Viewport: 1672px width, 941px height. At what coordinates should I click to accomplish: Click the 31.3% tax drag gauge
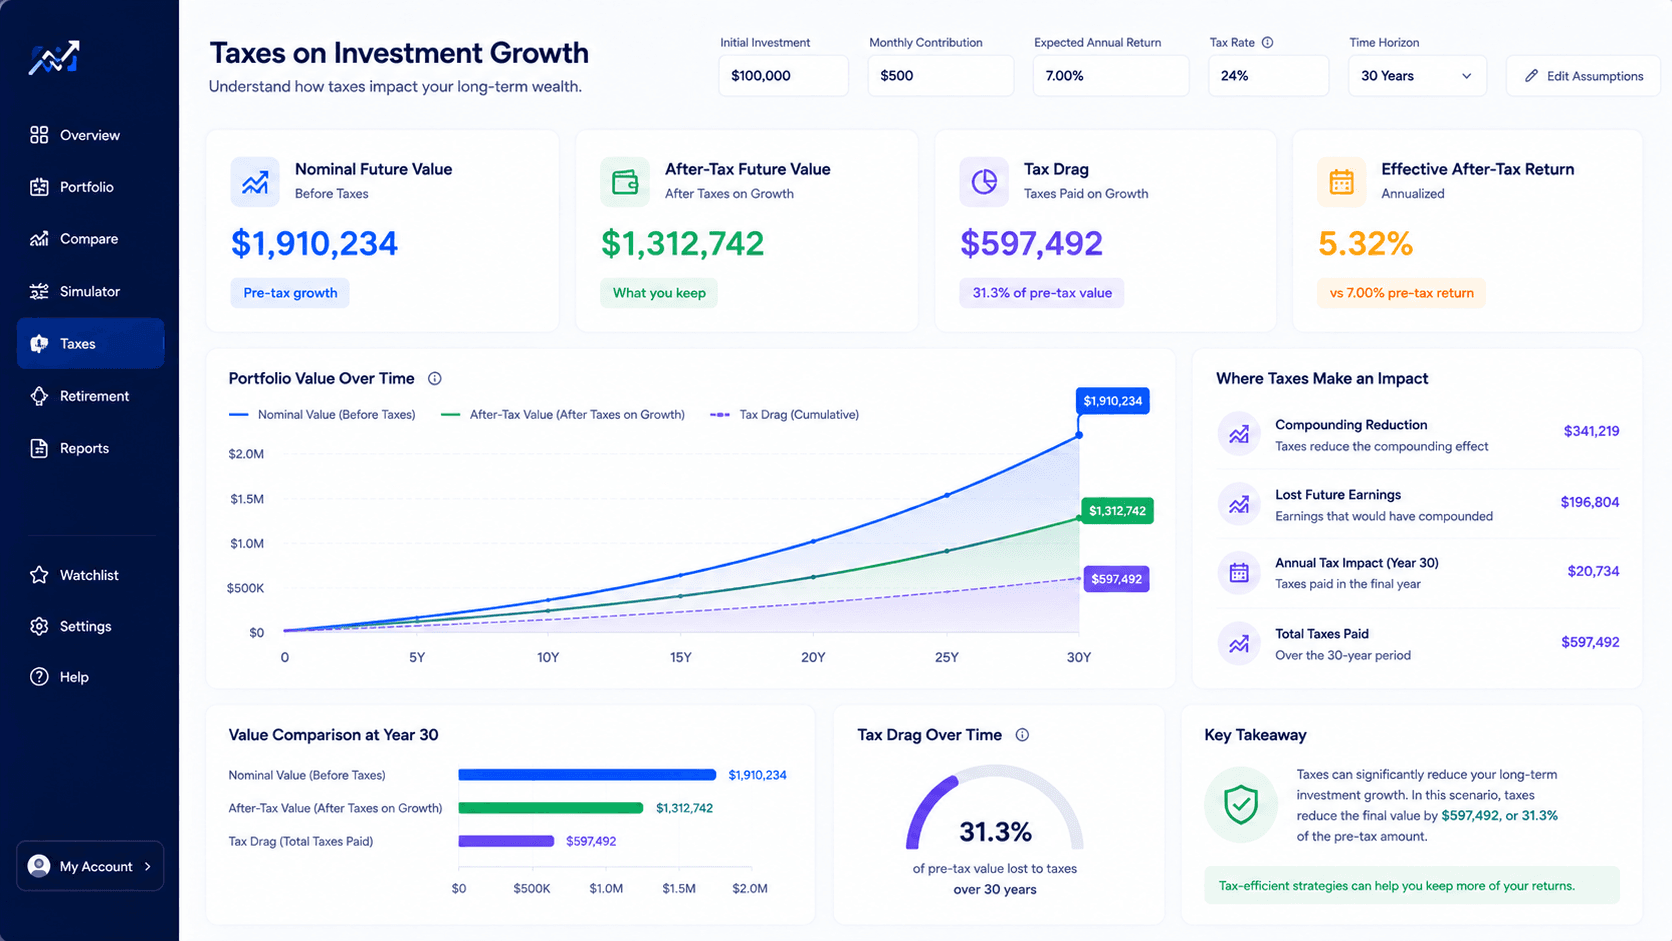995,810
